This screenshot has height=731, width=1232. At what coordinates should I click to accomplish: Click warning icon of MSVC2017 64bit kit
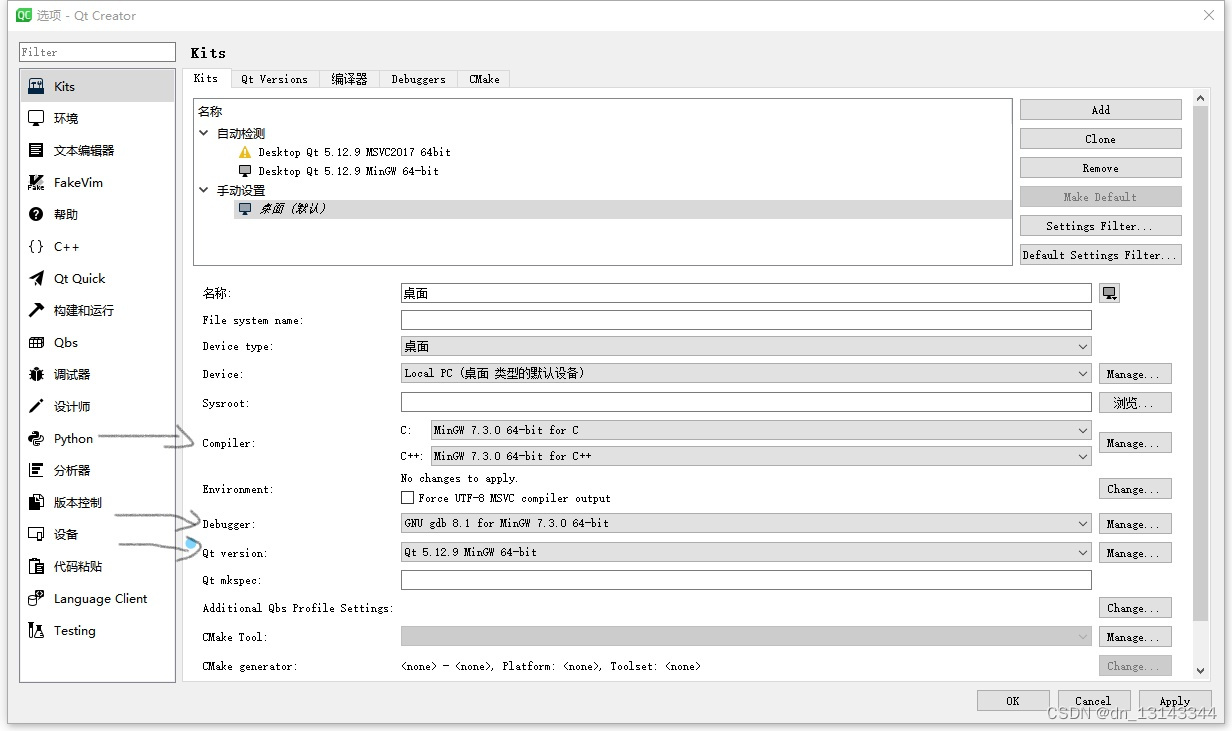pos(245,152)
